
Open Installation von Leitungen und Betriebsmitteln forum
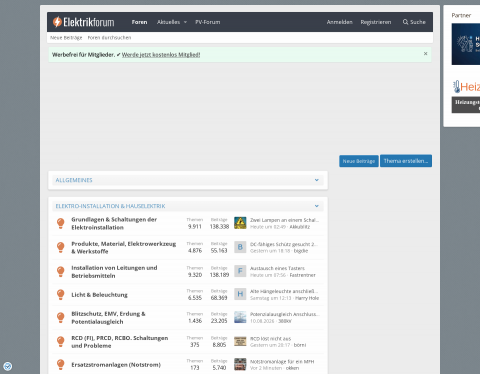coord(114,272)
